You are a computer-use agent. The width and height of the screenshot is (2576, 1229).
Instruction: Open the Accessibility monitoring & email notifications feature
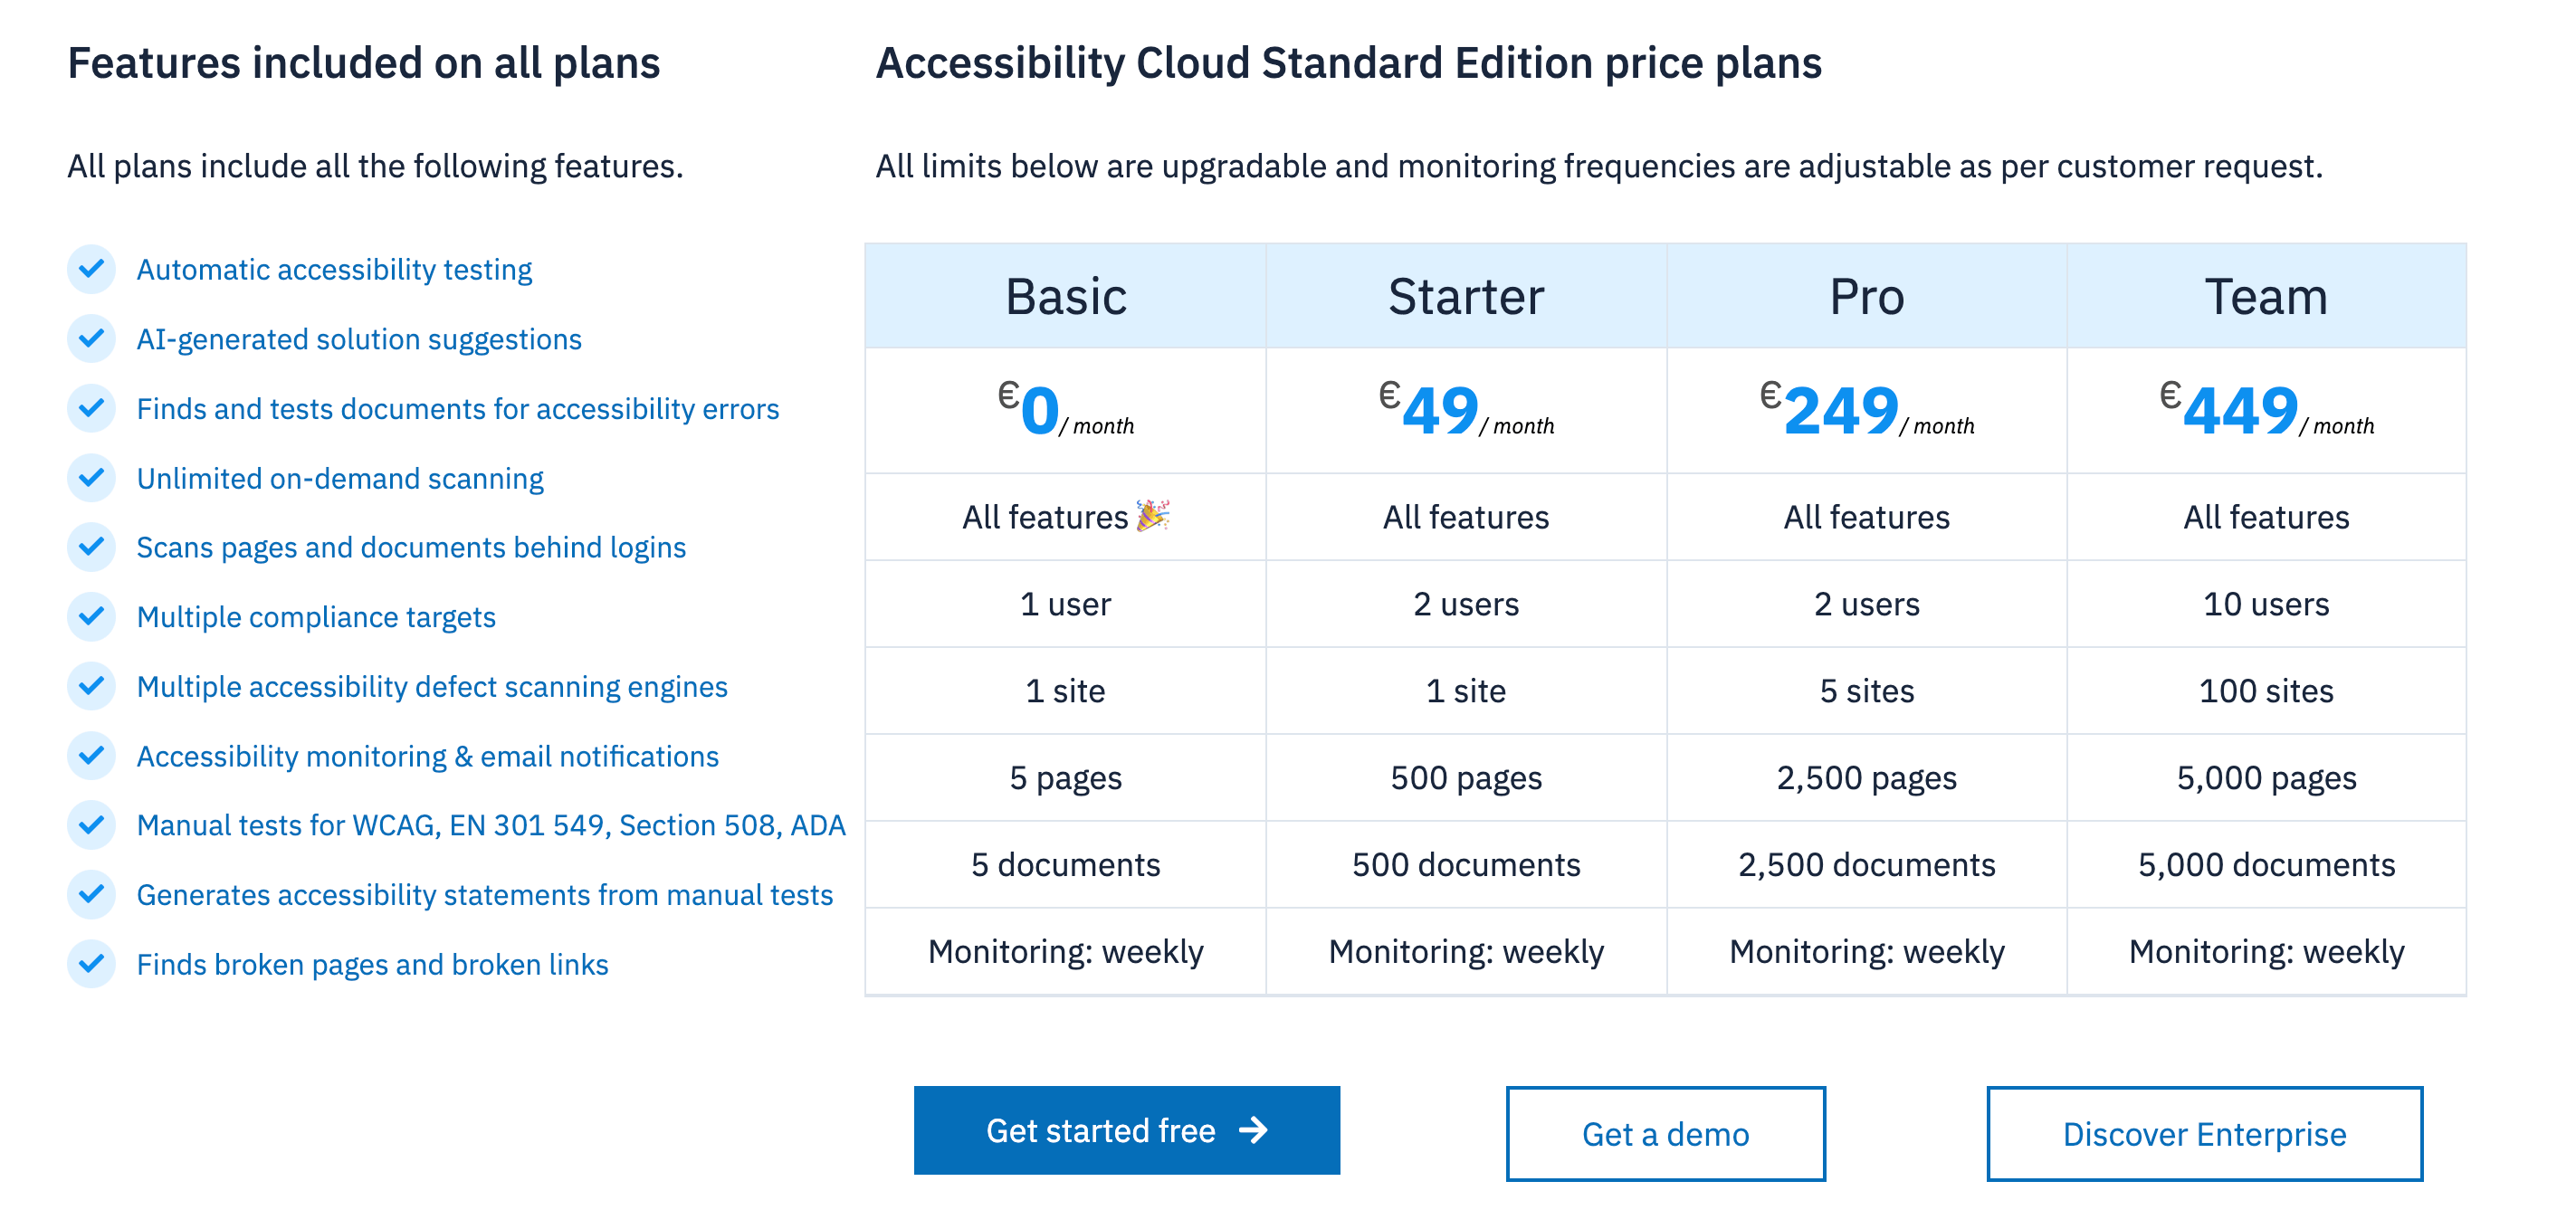click(x=428, y=756)
